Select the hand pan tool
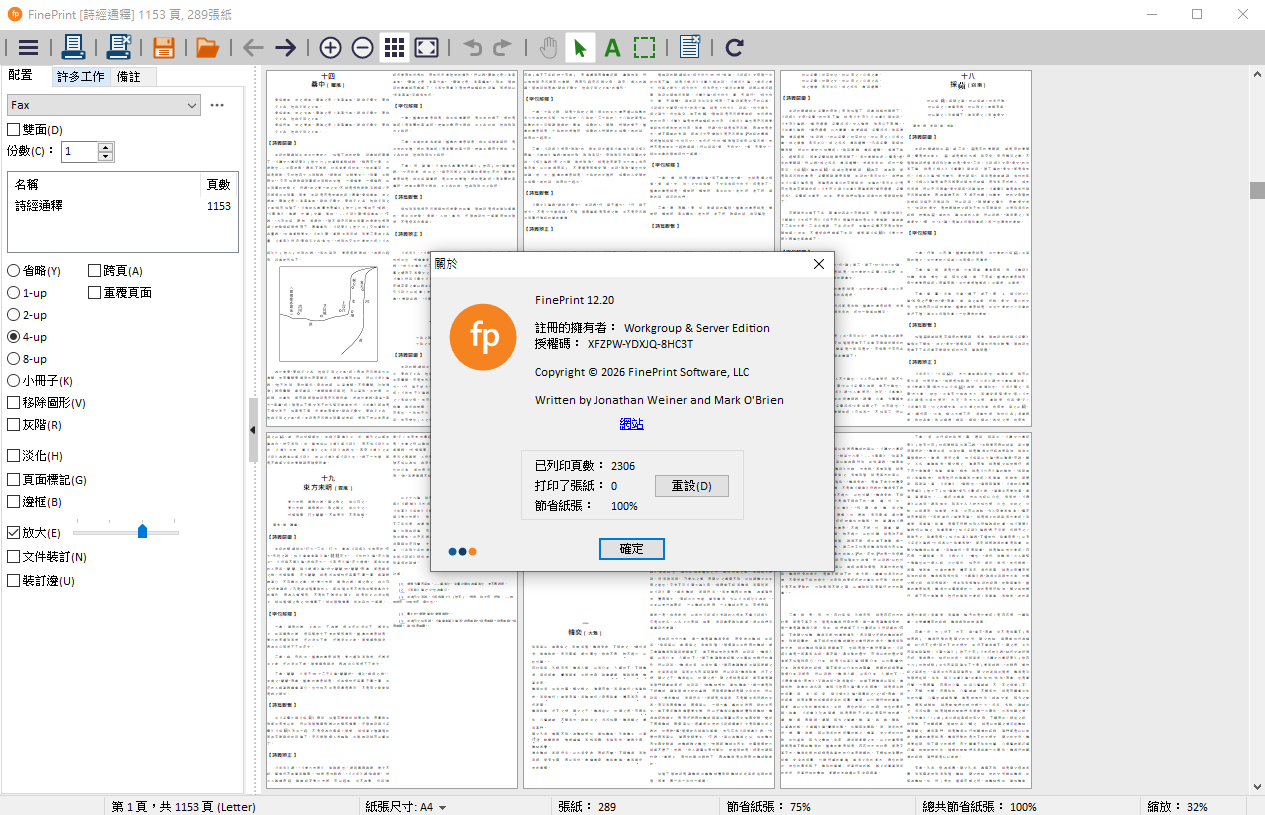The width and height of the screenshot is (1265, 815). 548,47
